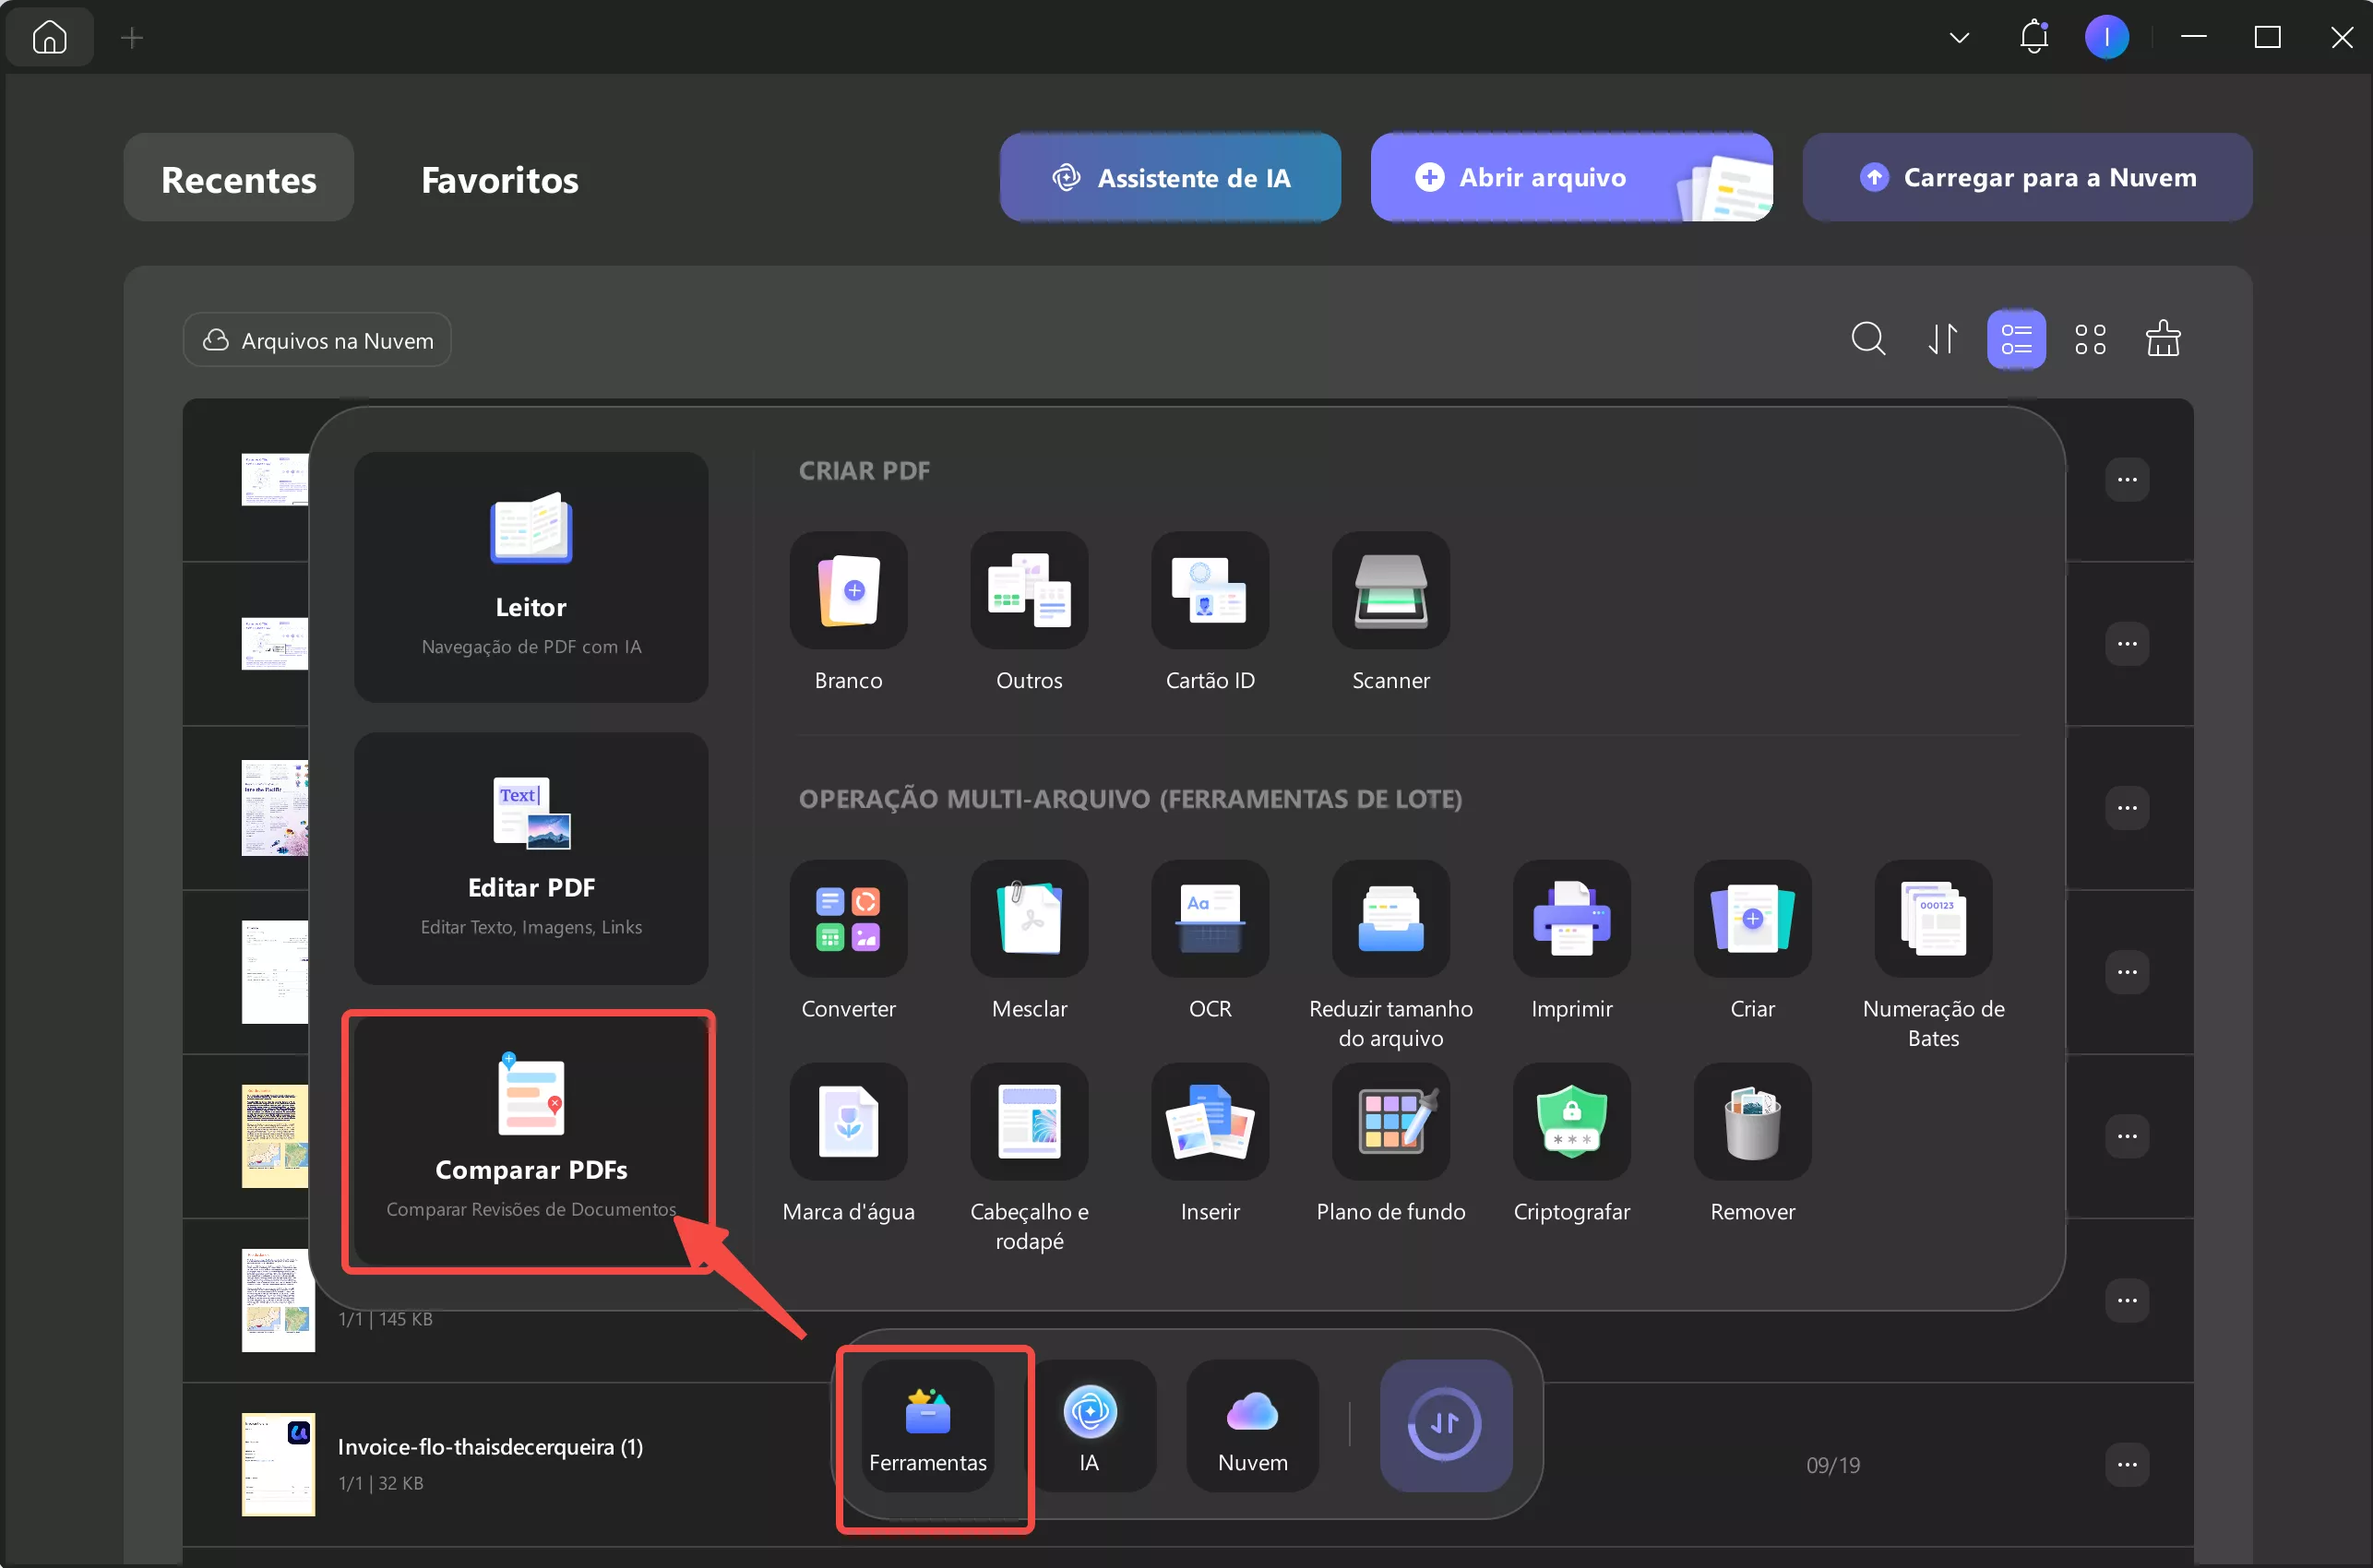Switch to the Favoritos tab
The height and width of the screenshot is (1568, 2373).
coord(500,180)
